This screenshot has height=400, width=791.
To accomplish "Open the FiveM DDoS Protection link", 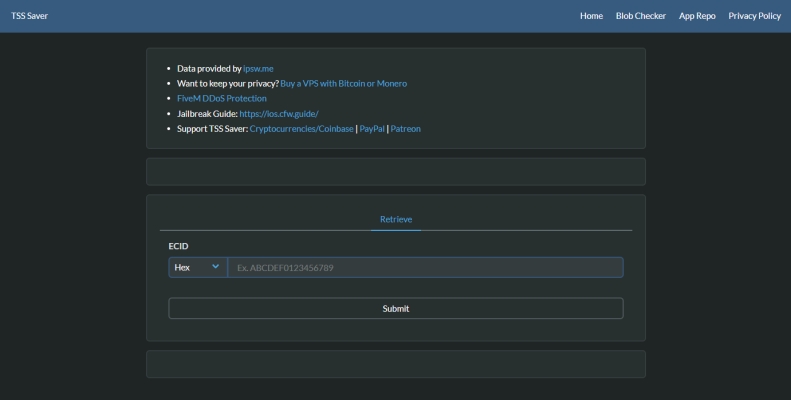I will pos(222,99).
